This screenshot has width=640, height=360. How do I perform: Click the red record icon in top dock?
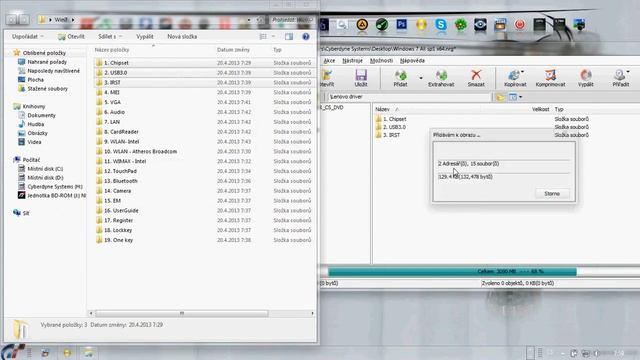(x=519, y=25)
